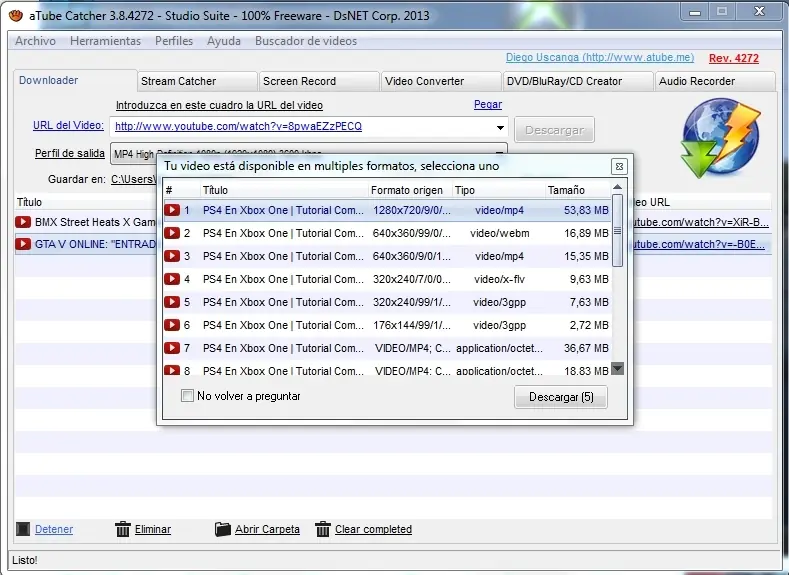Image resolution: width=789 pixels, height=575 pixels.
Task: Click the Eliminar link
Action: pos(152,529)
